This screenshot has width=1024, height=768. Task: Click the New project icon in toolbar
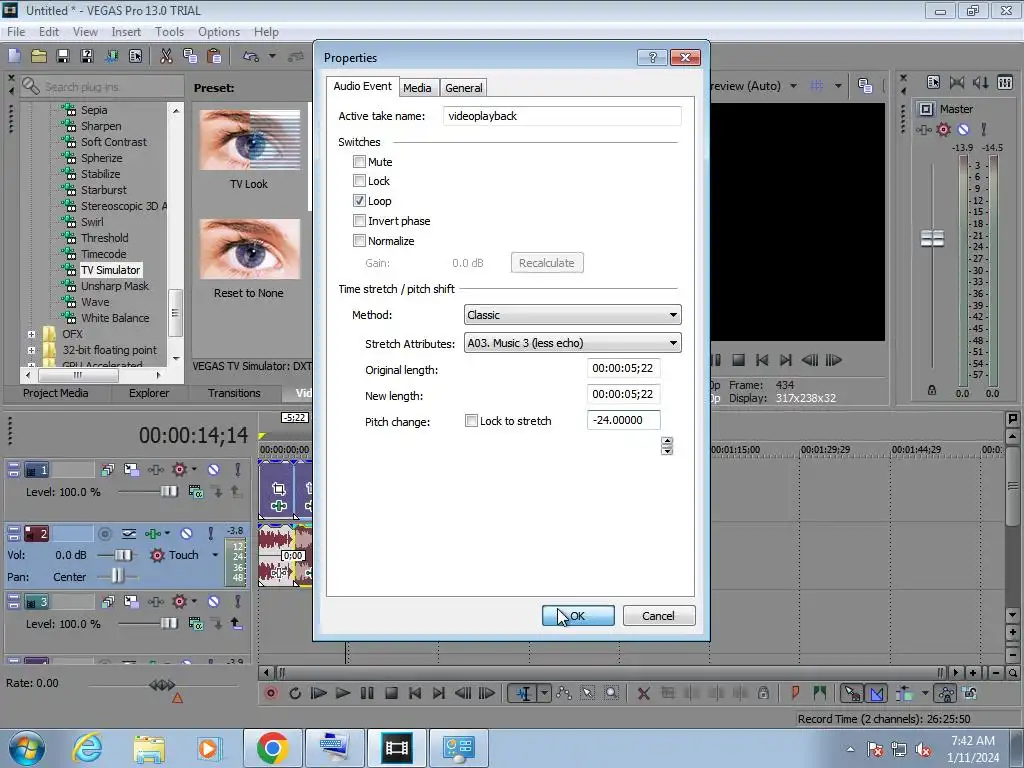coord(14,56)
